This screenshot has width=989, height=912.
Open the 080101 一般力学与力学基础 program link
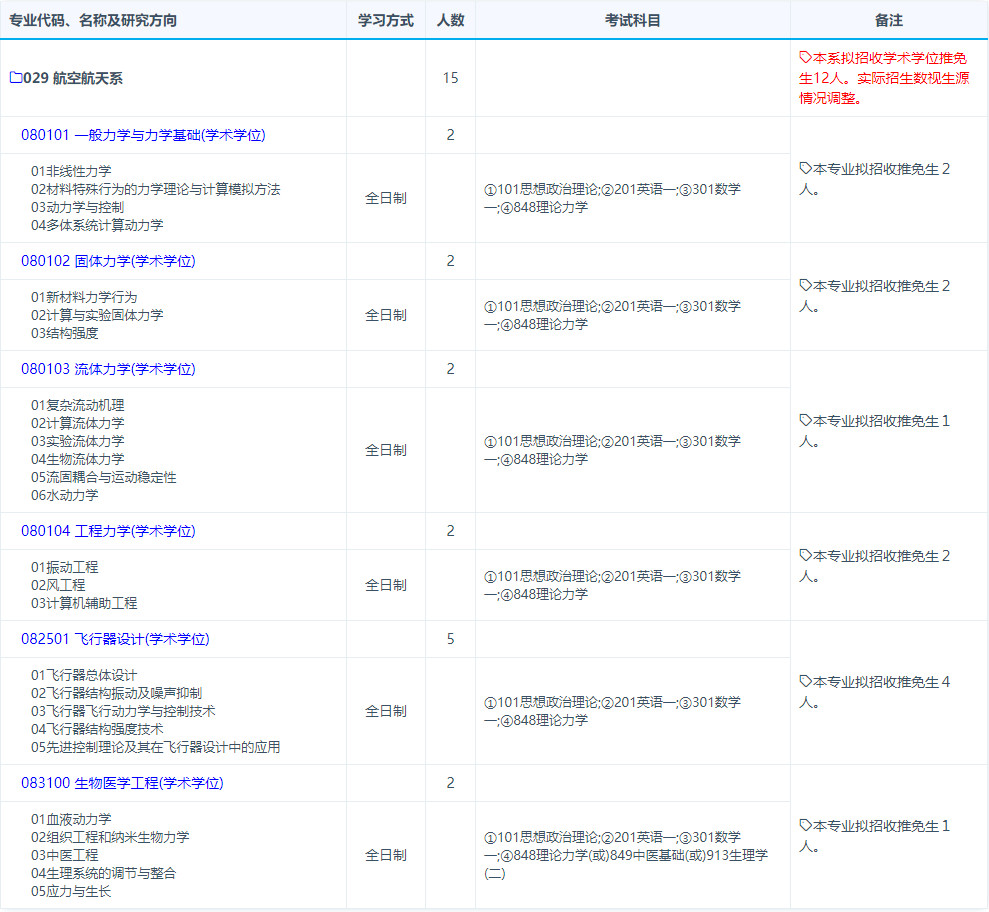(143, 135)
